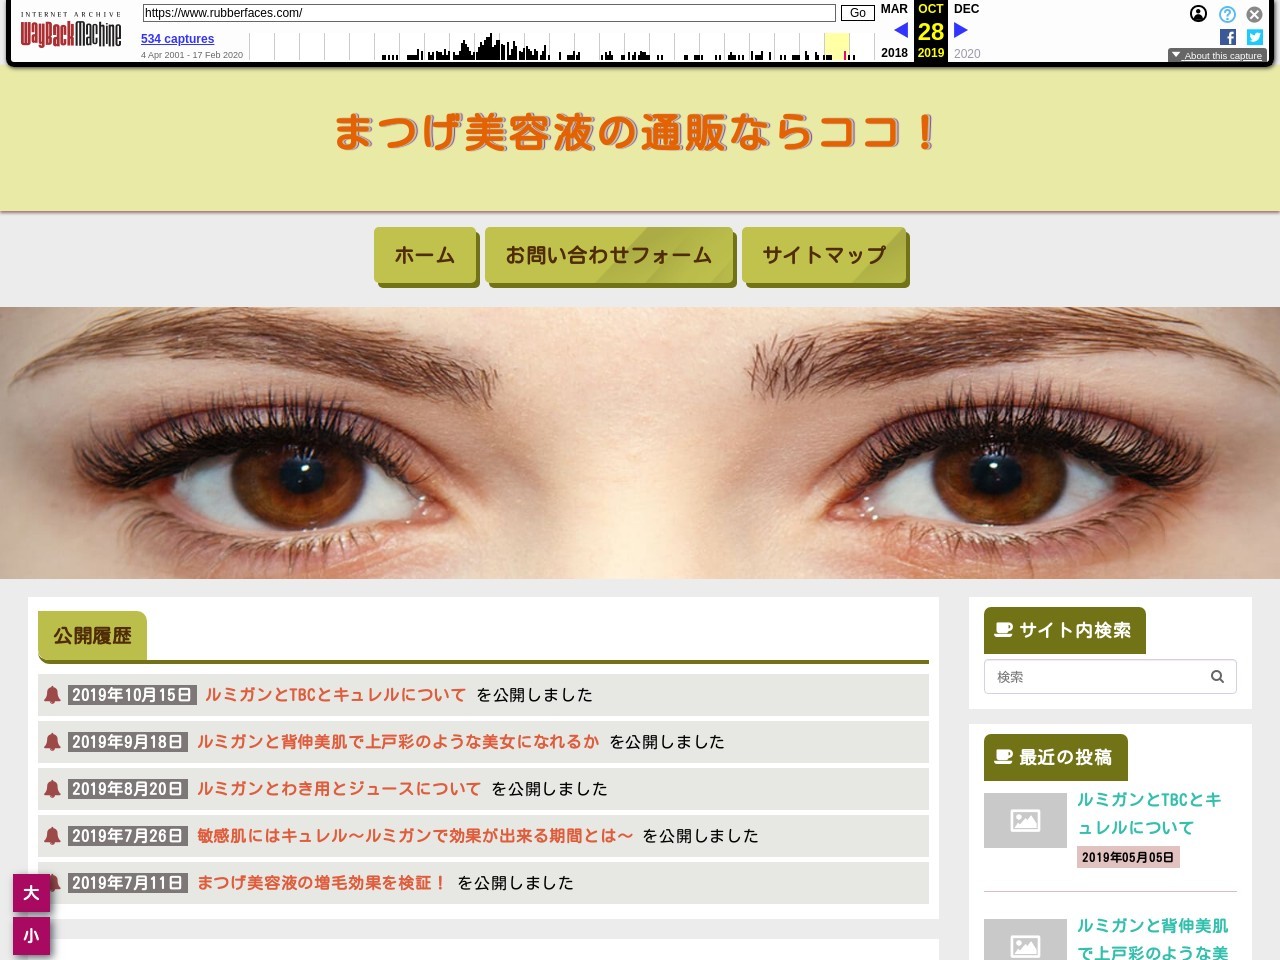The height and width of the screenshot is (960, 1280).
Task: Close the Wayback toolbar with X icon
Action: 1254,14
